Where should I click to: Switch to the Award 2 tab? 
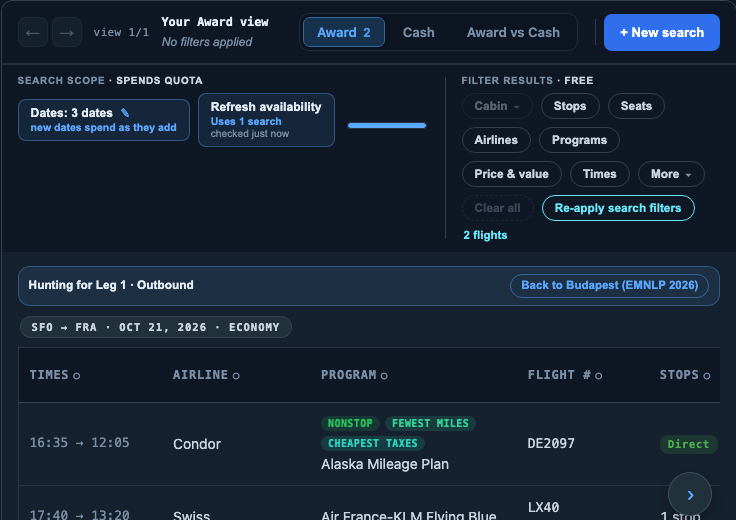coord(344,32)
